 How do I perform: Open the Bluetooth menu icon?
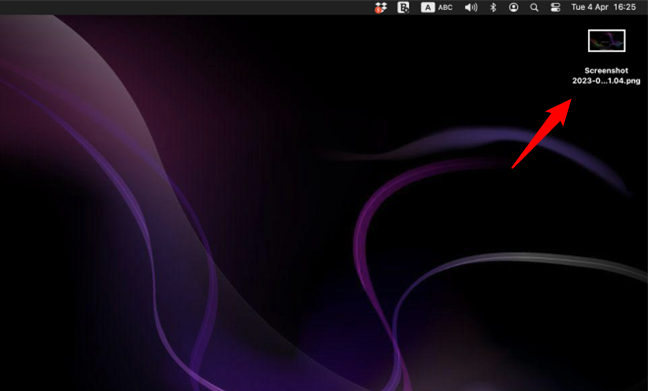point(493,7)
